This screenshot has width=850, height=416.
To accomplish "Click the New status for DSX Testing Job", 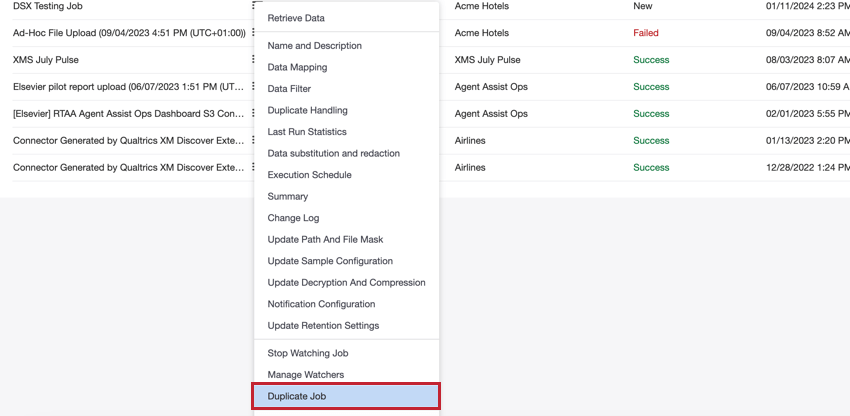I will [643, 6].
